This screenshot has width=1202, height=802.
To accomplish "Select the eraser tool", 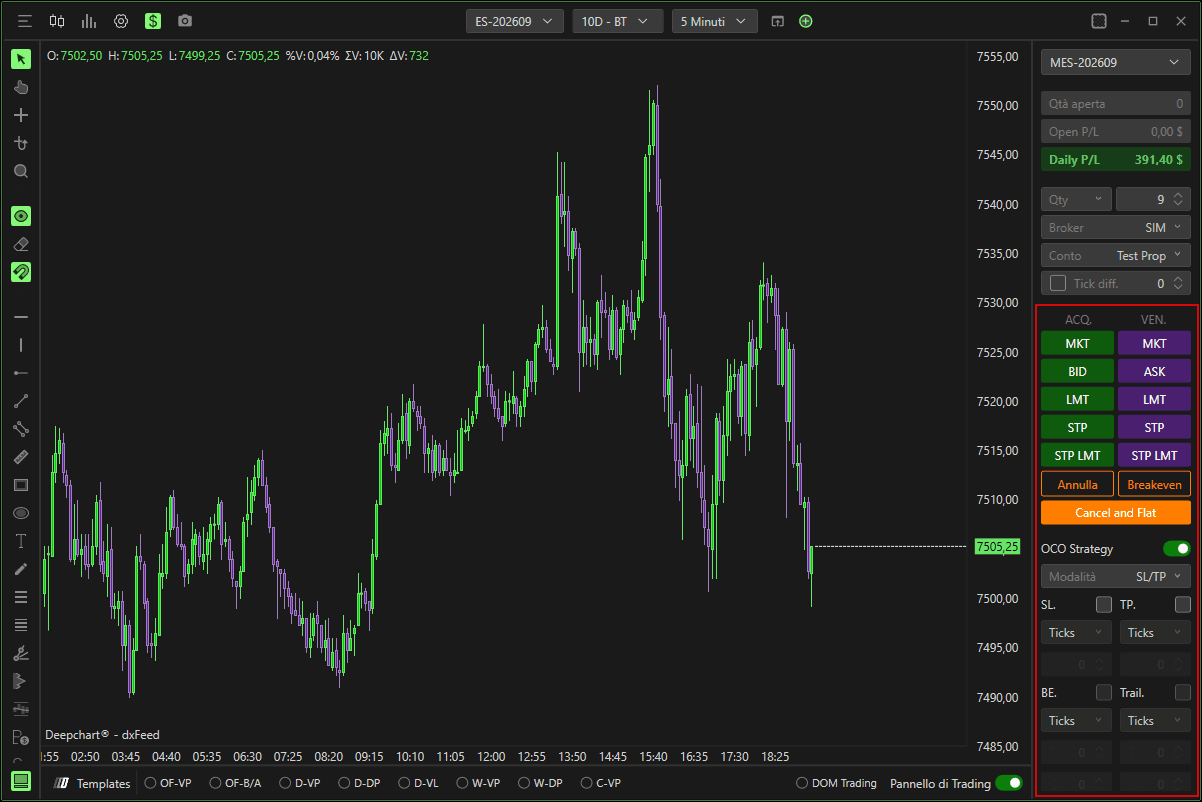I will coord(21,244).
